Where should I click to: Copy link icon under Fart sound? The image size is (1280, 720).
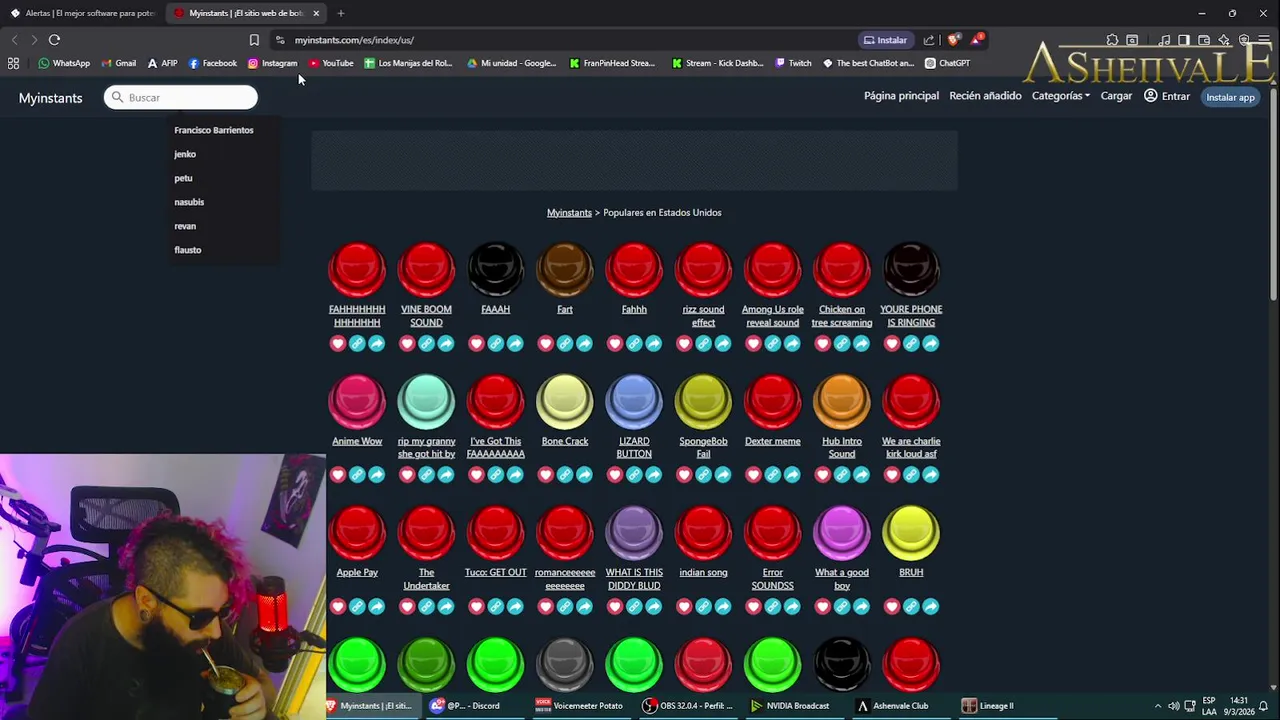pyautogui.click(x=565, y=344)
